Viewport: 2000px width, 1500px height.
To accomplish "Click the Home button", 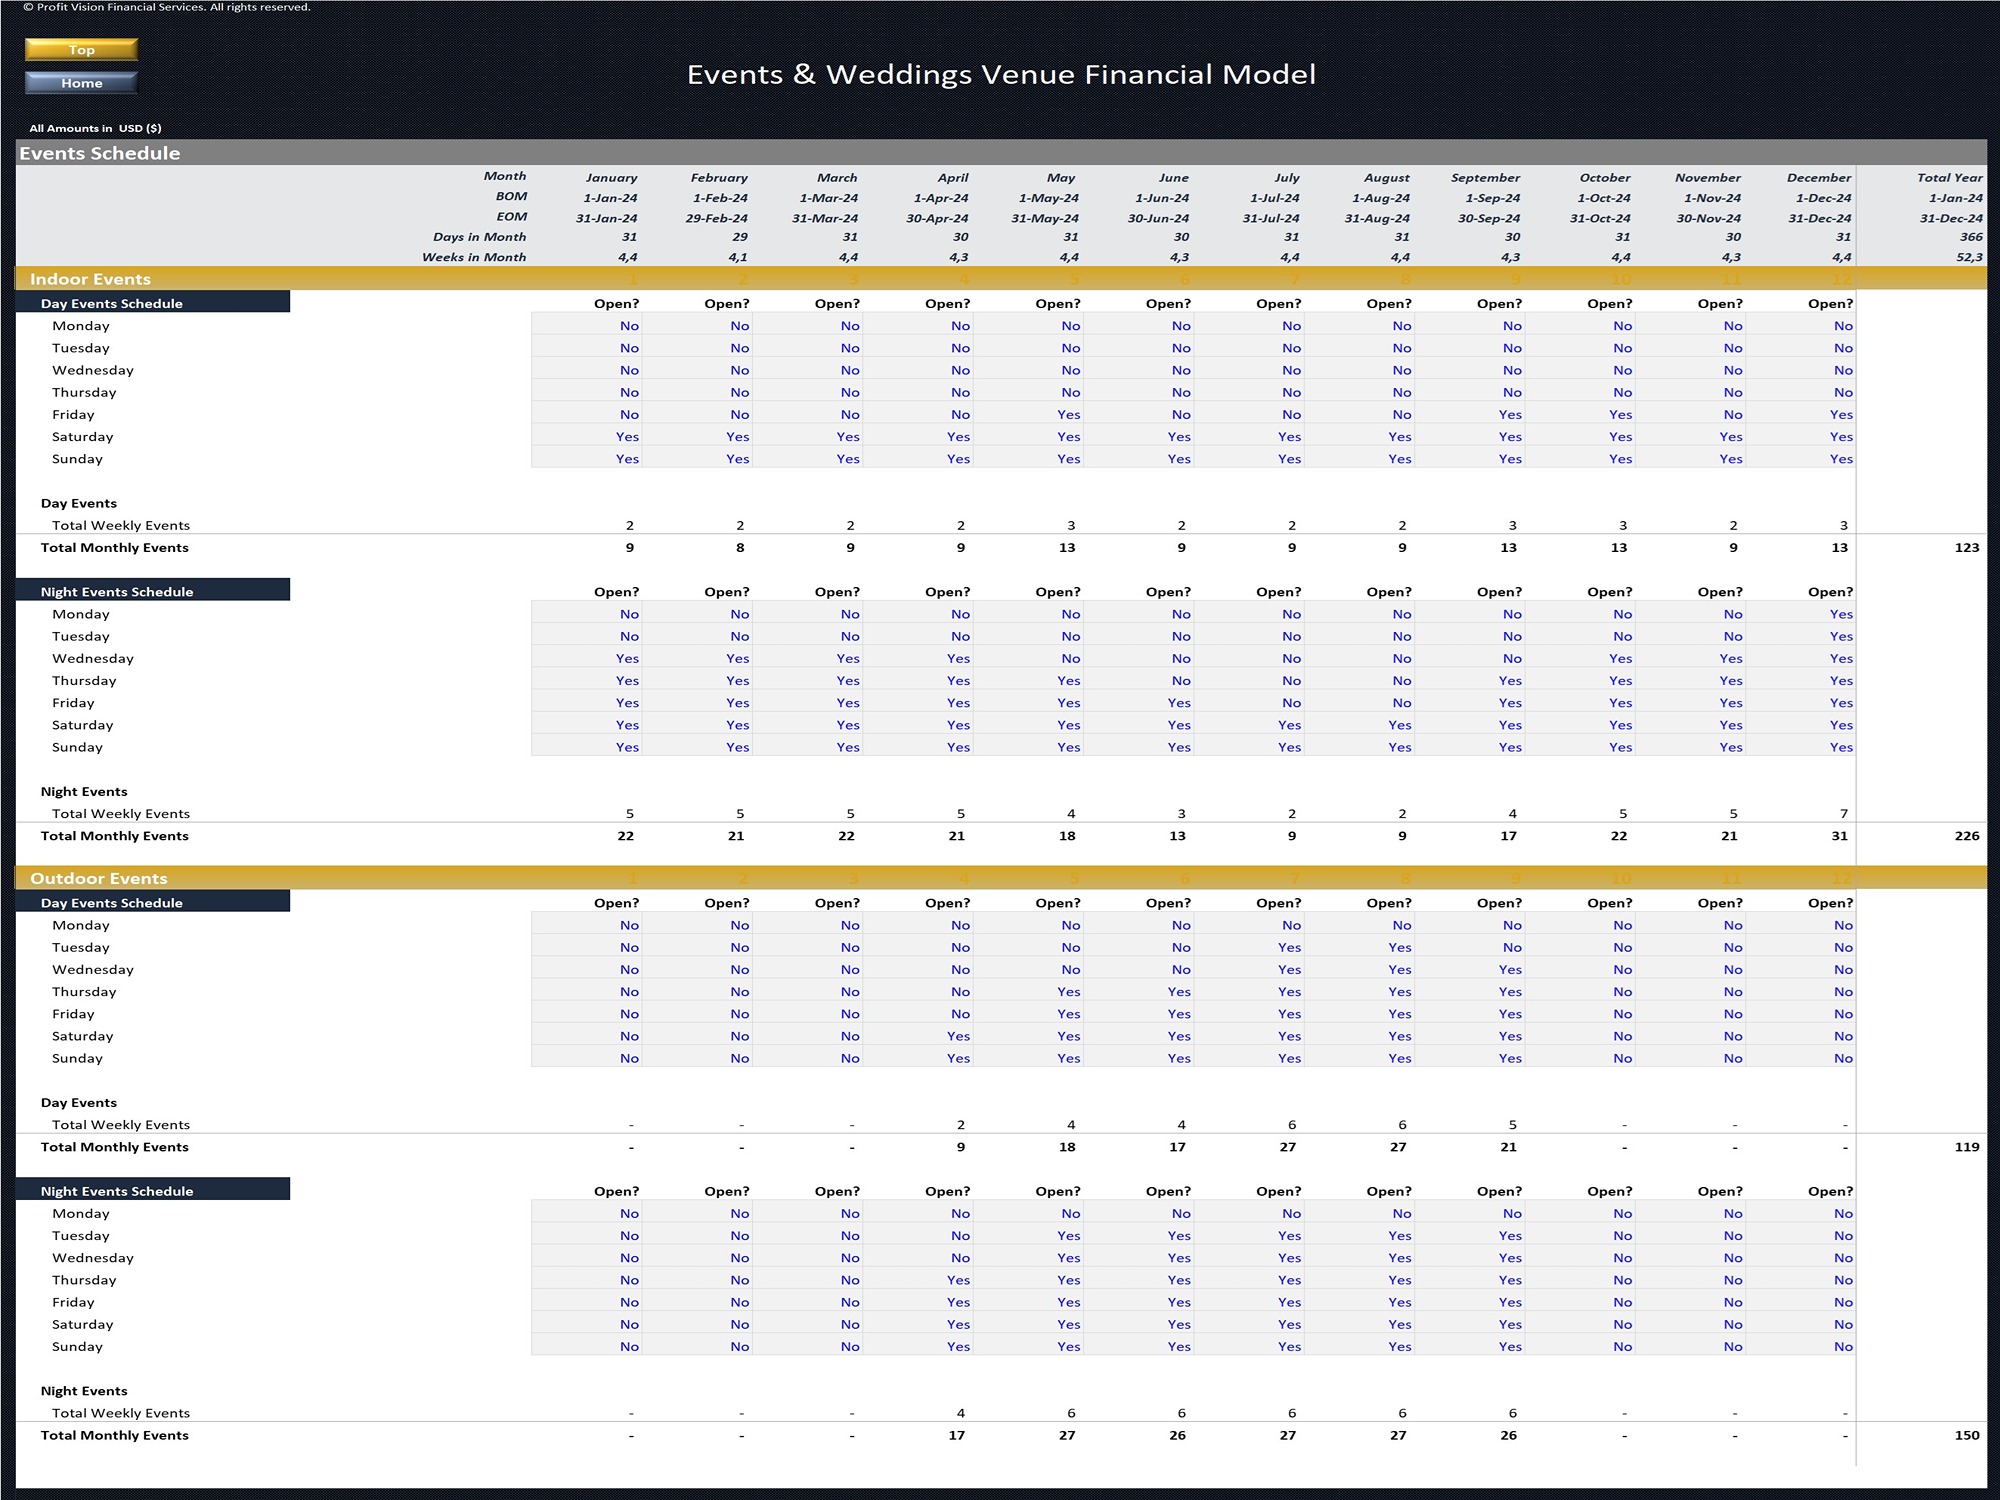I will tap(80, 83).
